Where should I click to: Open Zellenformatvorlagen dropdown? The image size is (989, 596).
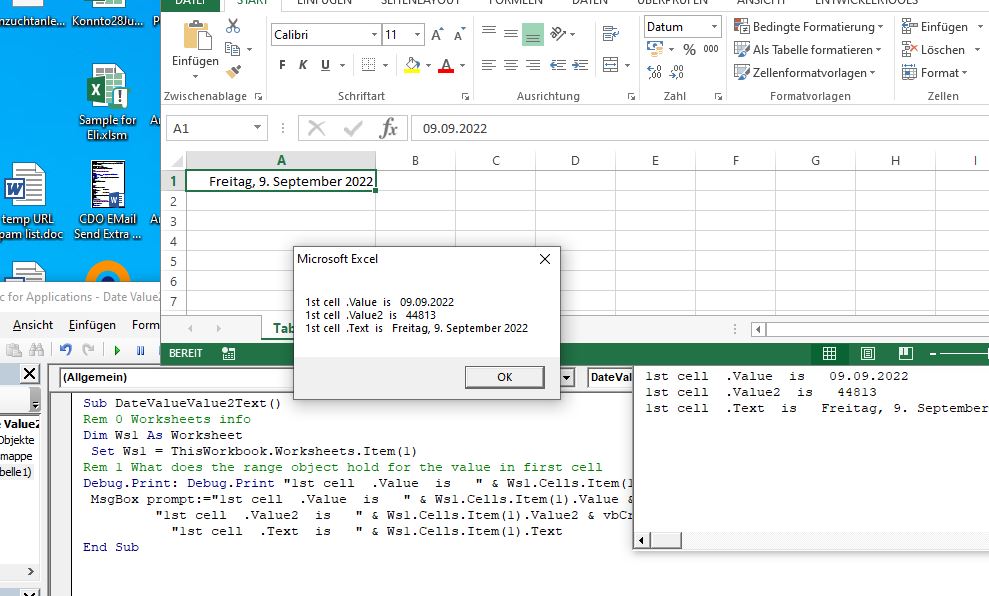(x=805, y=73)
